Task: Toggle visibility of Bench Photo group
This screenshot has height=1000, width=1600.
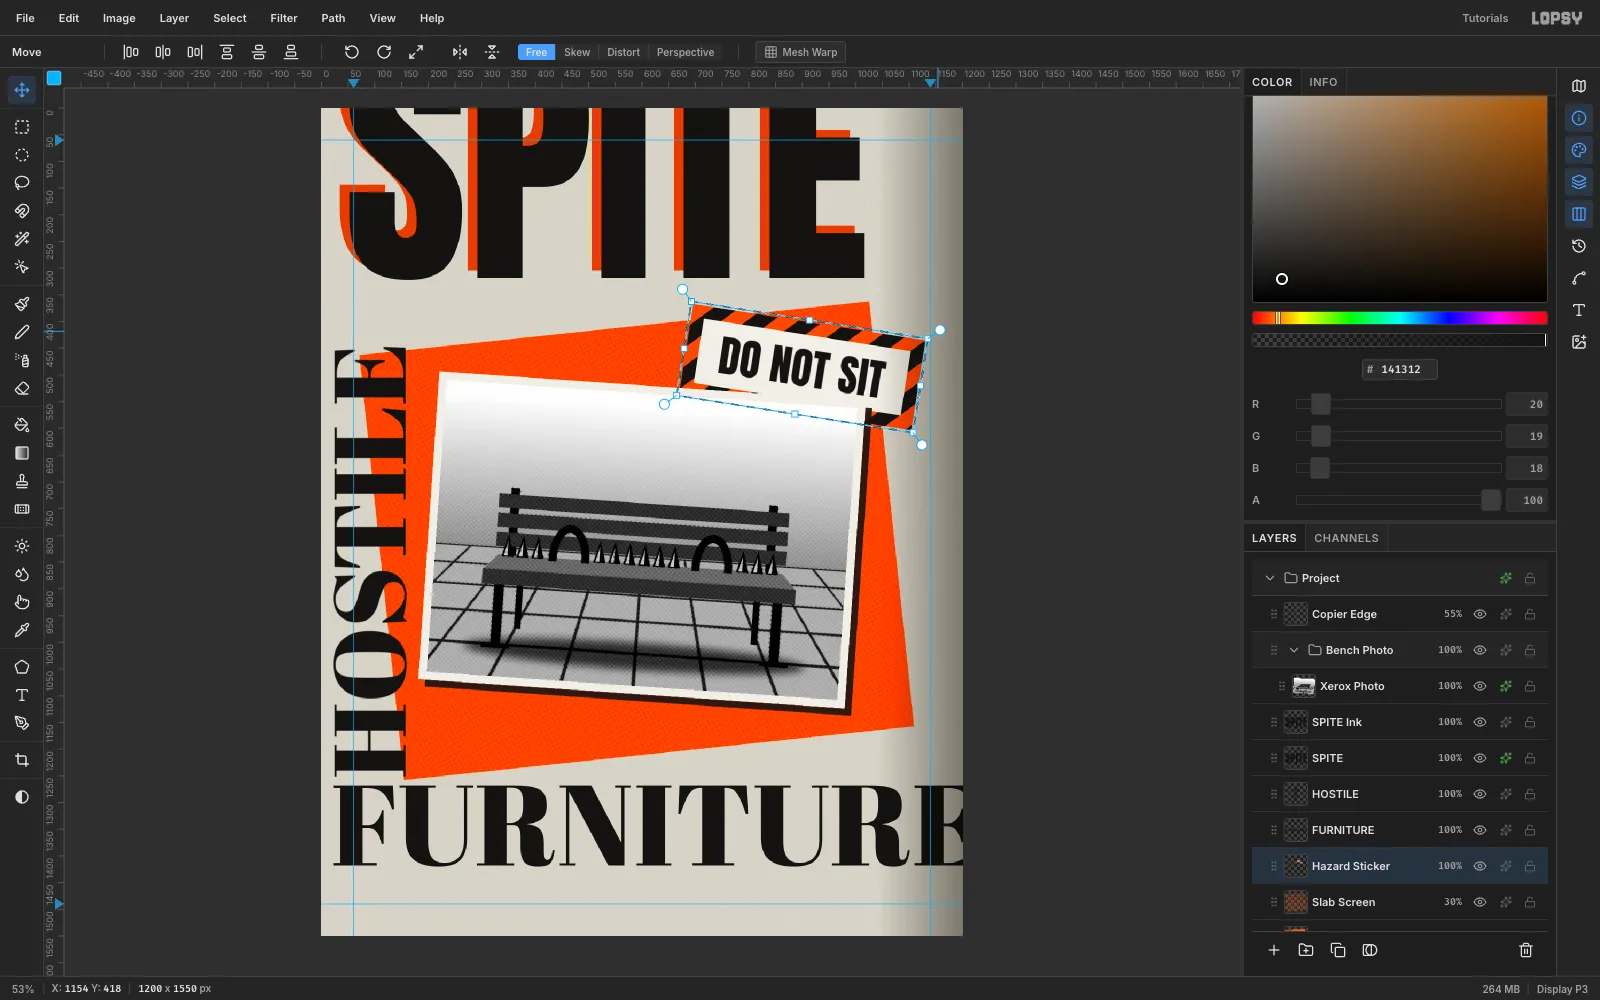Action: click(1480, 650)
